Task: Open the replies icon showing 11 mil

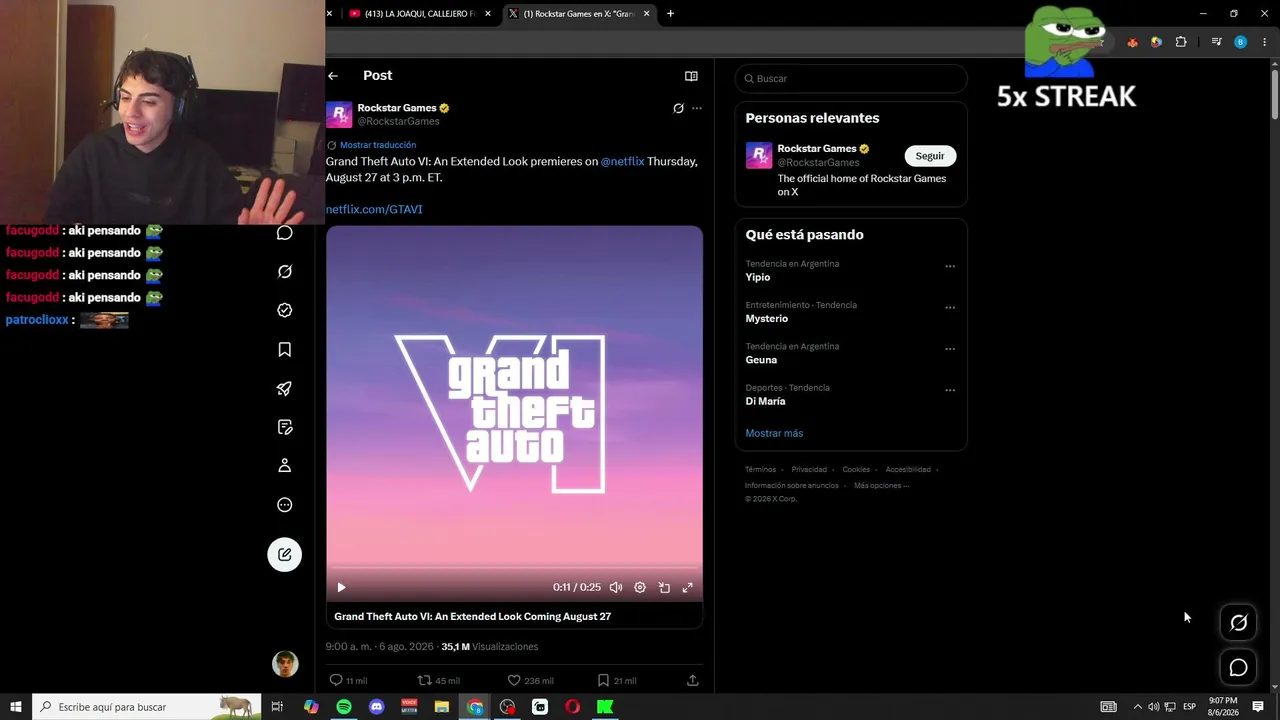Action: click(x=336, y=680)
